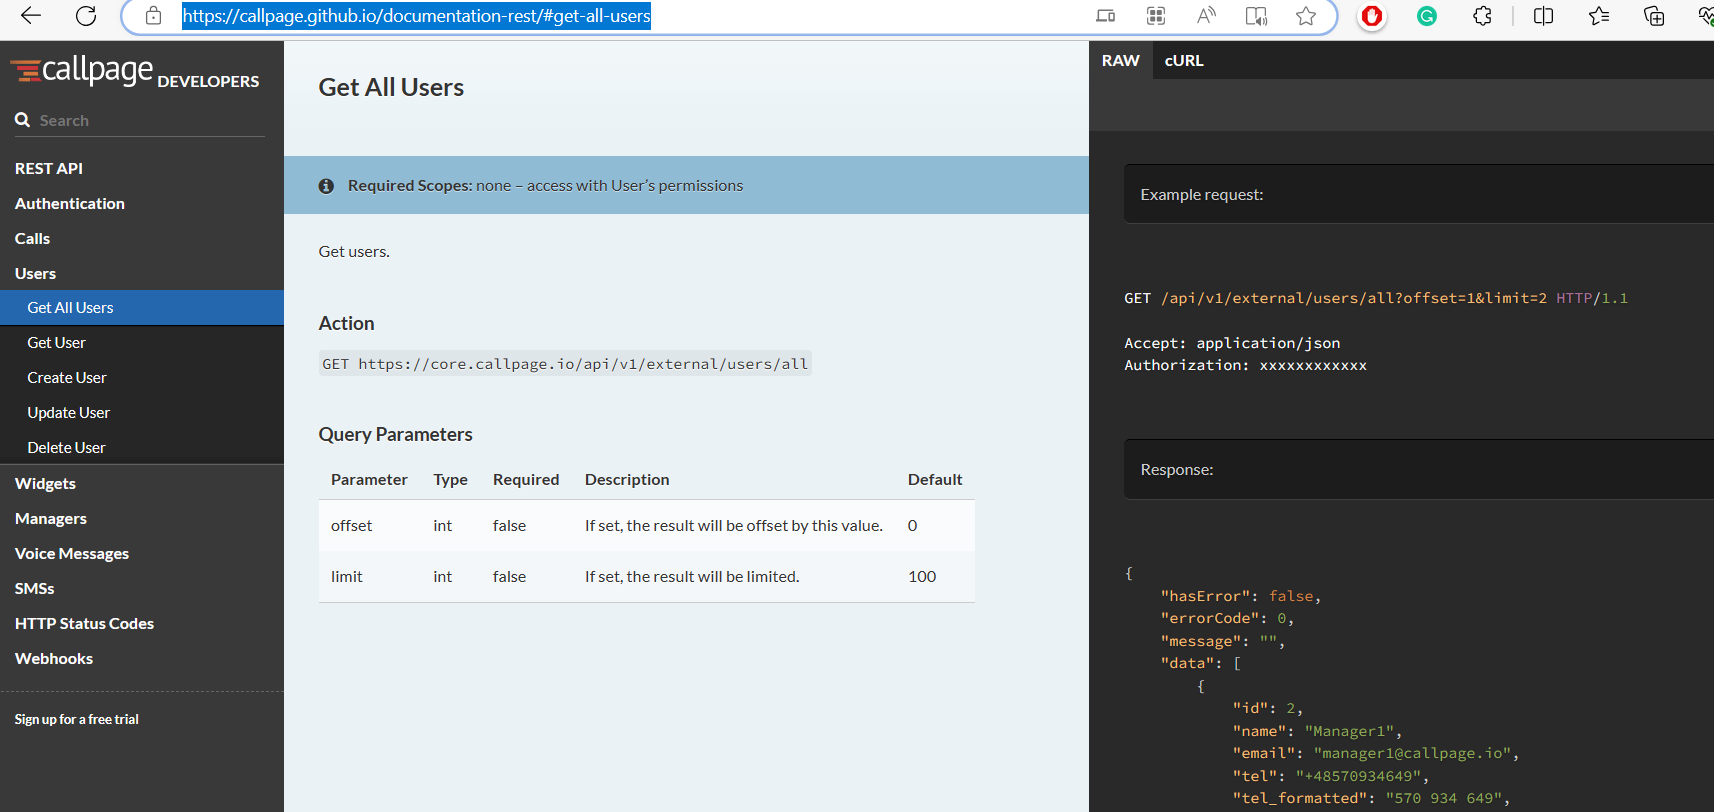This screenshot has width=1714, height=812.
Task: Open the Favorites list
Action: pyautogui.click(x=1599, y=16)
